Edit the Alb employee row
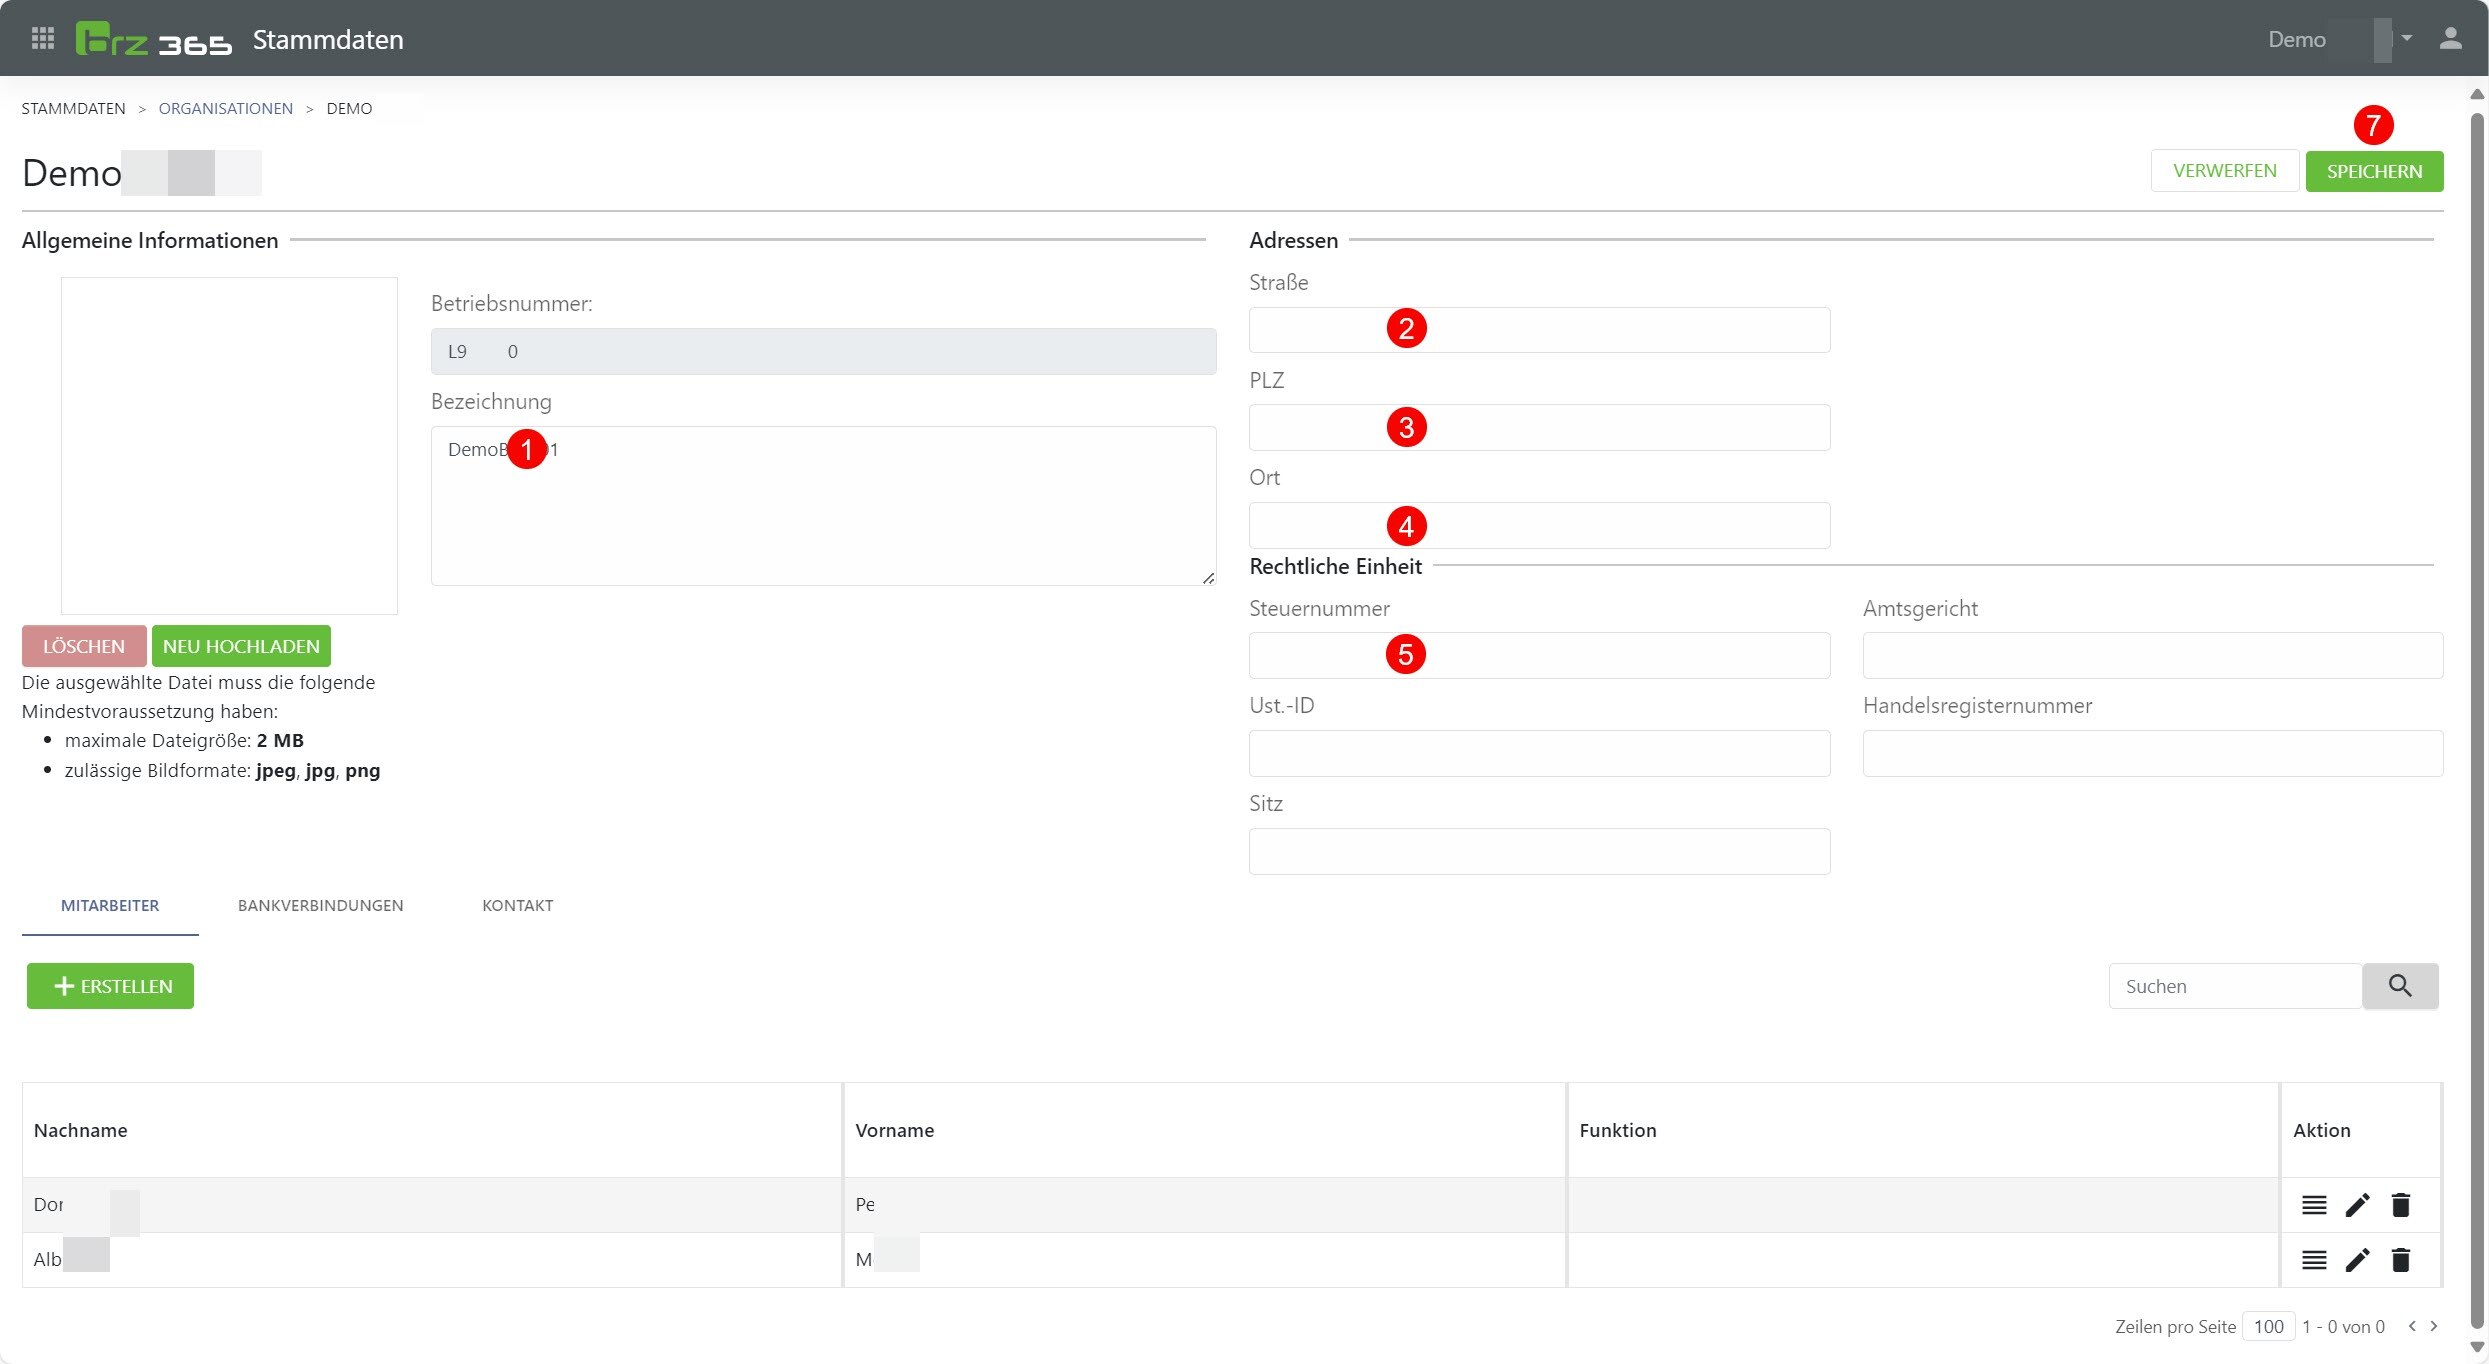 pyautogui.click(x=2358, y=1260)
